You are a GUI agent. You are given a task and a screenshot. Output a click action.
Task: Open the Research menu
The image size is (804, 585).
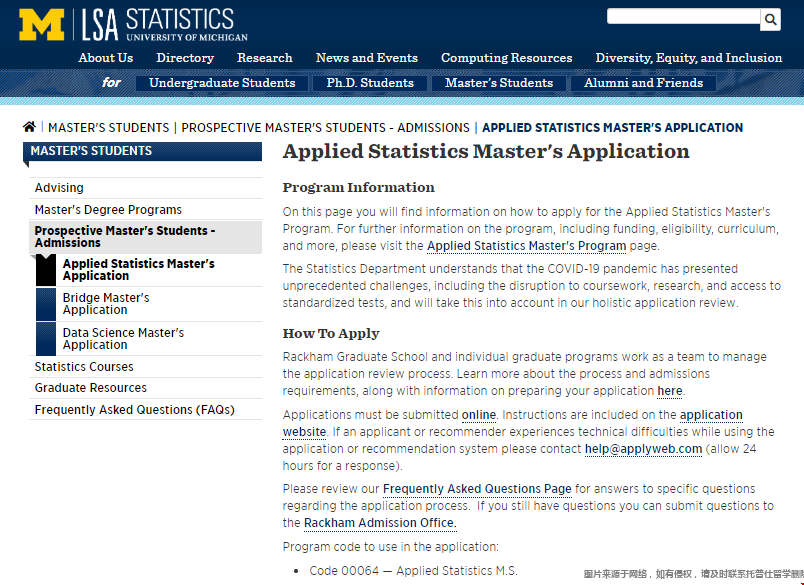coord(265,58)
